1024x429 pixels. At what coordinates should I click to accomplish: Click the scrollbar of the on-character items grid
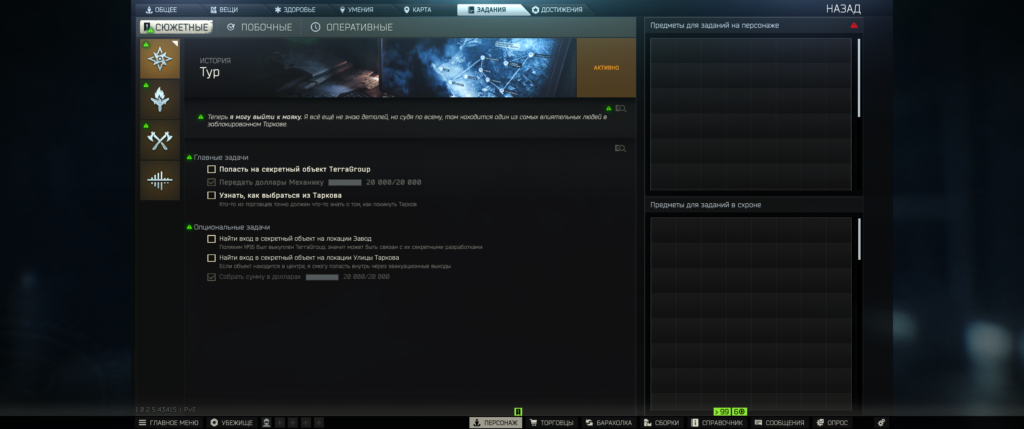[858, 80]
